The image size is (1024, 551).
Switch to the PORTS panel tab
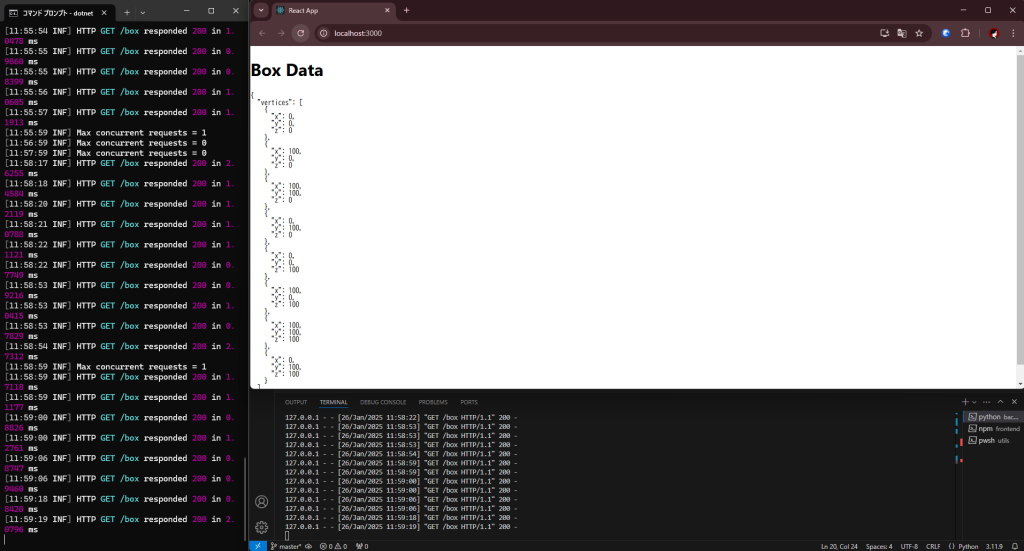469,402
